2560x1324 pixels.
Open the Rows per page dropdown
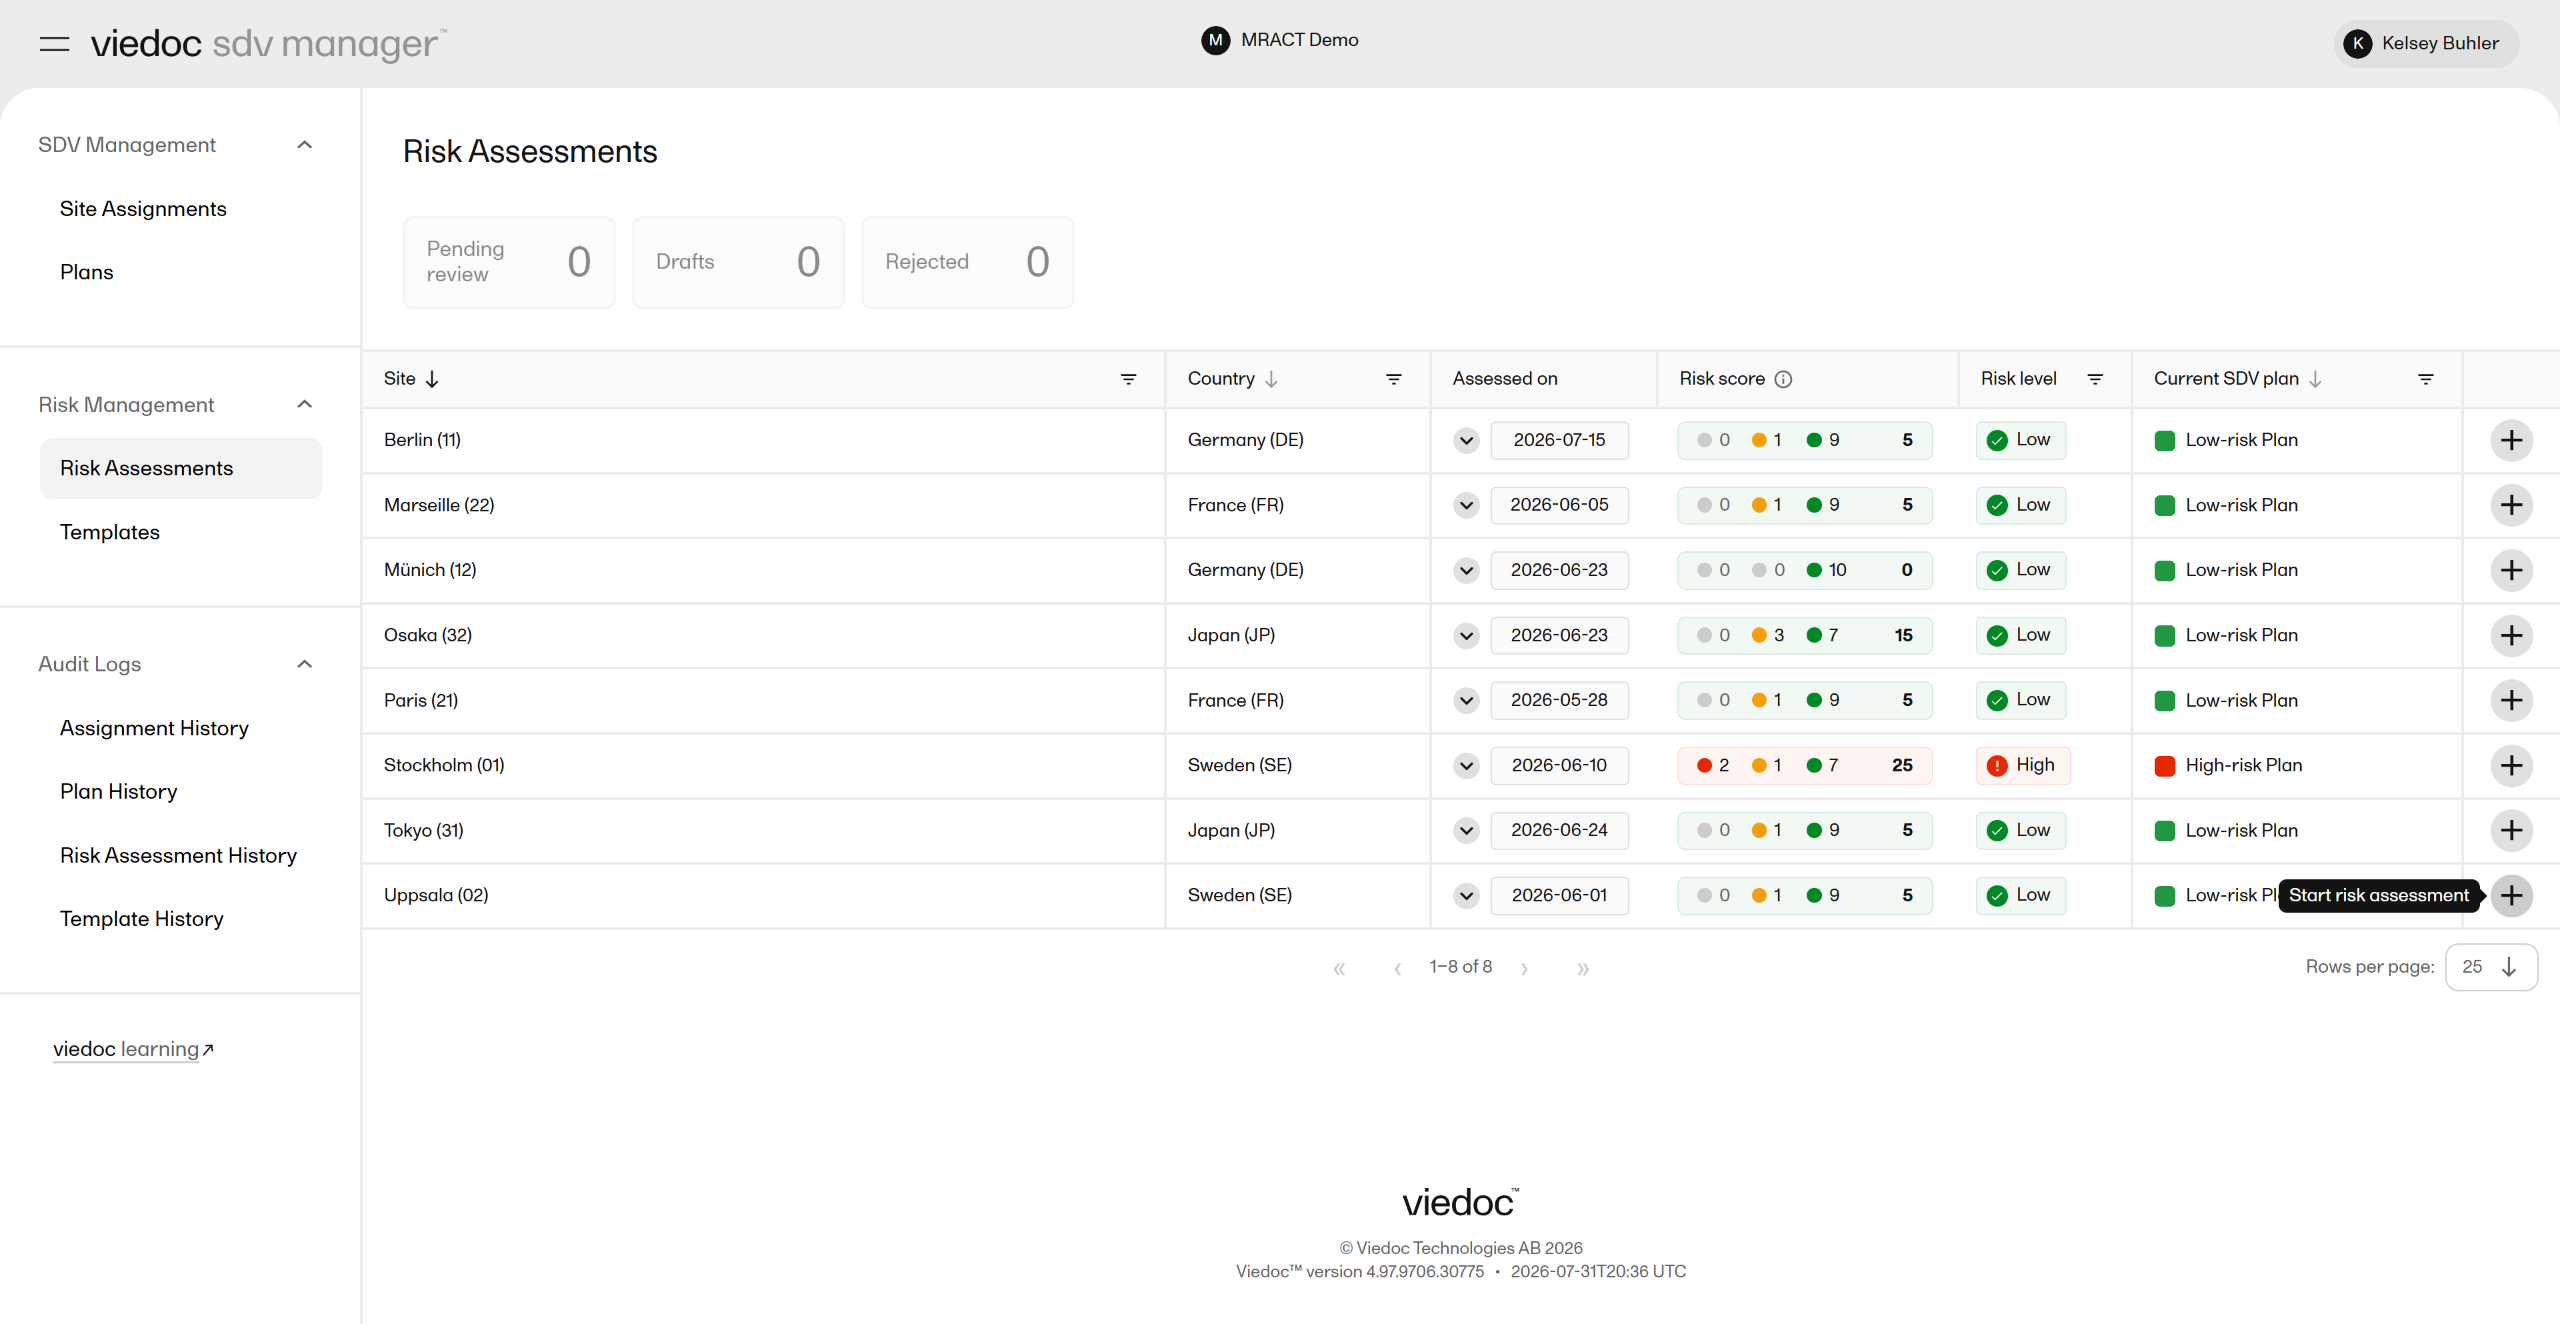coord(2490,967)
